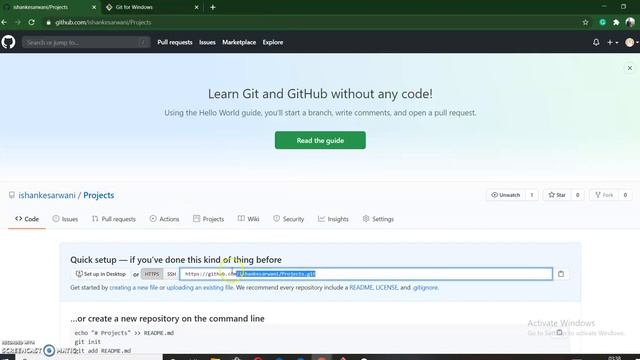Open notifications bell icon
The width and height of the screenshot is (640, 360).
596,42
